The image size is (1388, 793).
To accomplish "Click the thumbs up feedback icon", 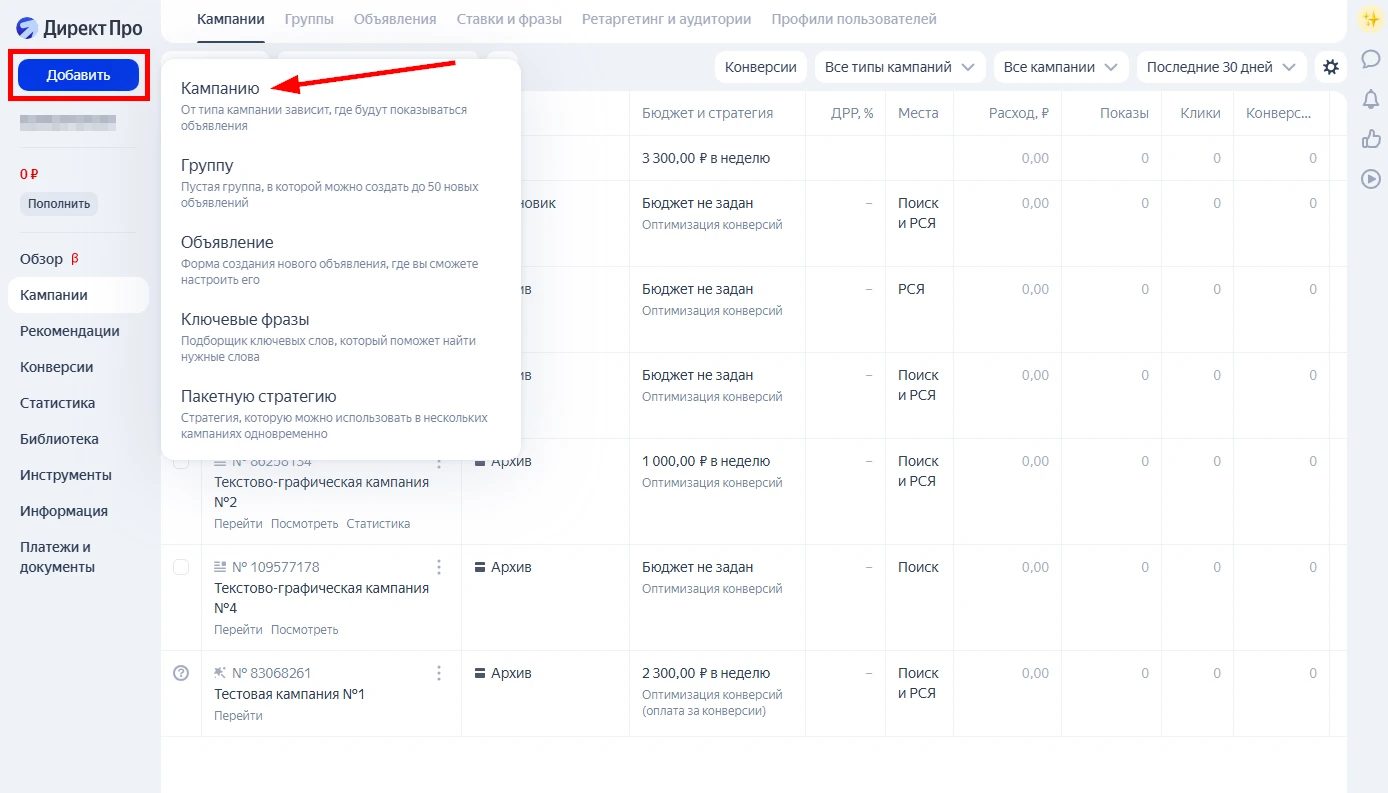I will (1371, 139).
